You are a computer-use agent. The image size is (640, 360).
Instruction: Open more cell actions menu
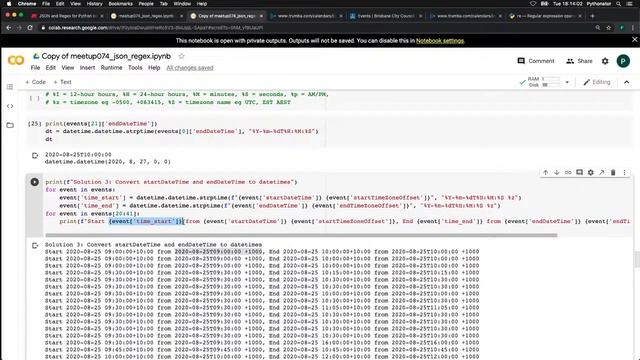coord(624,173)
